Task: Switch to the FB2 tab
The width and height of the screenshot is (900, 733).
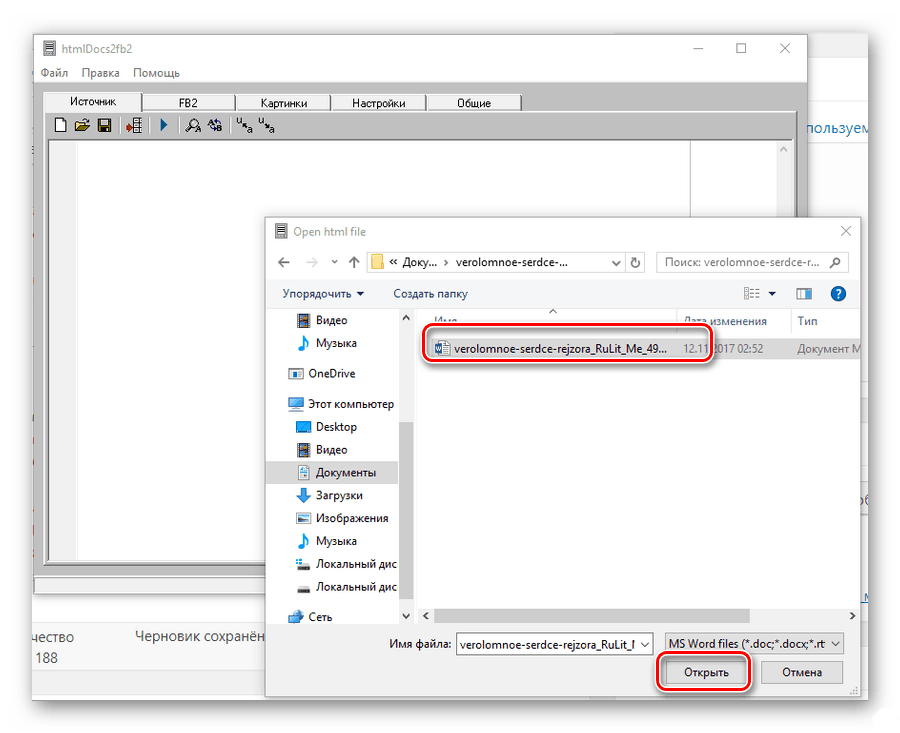Action: click(188, 103)
